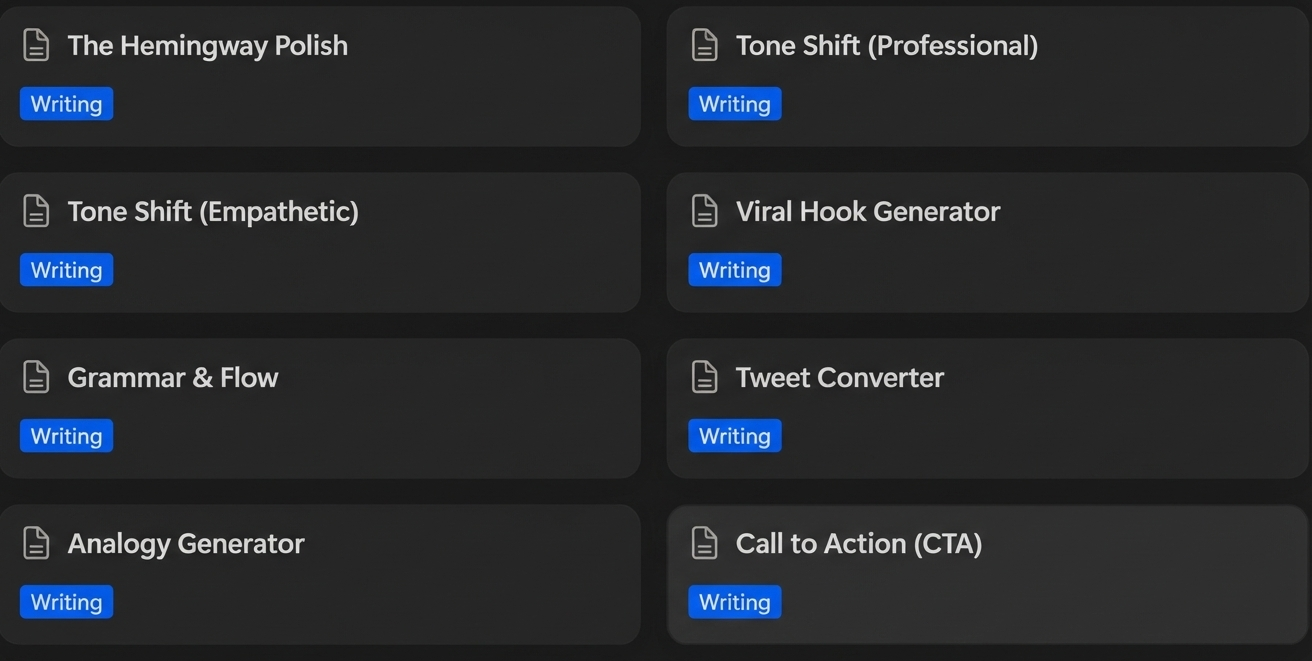Select the Writing tag under The Hemingway Polish
The image size is (1312, 661).
click(66, 103)
